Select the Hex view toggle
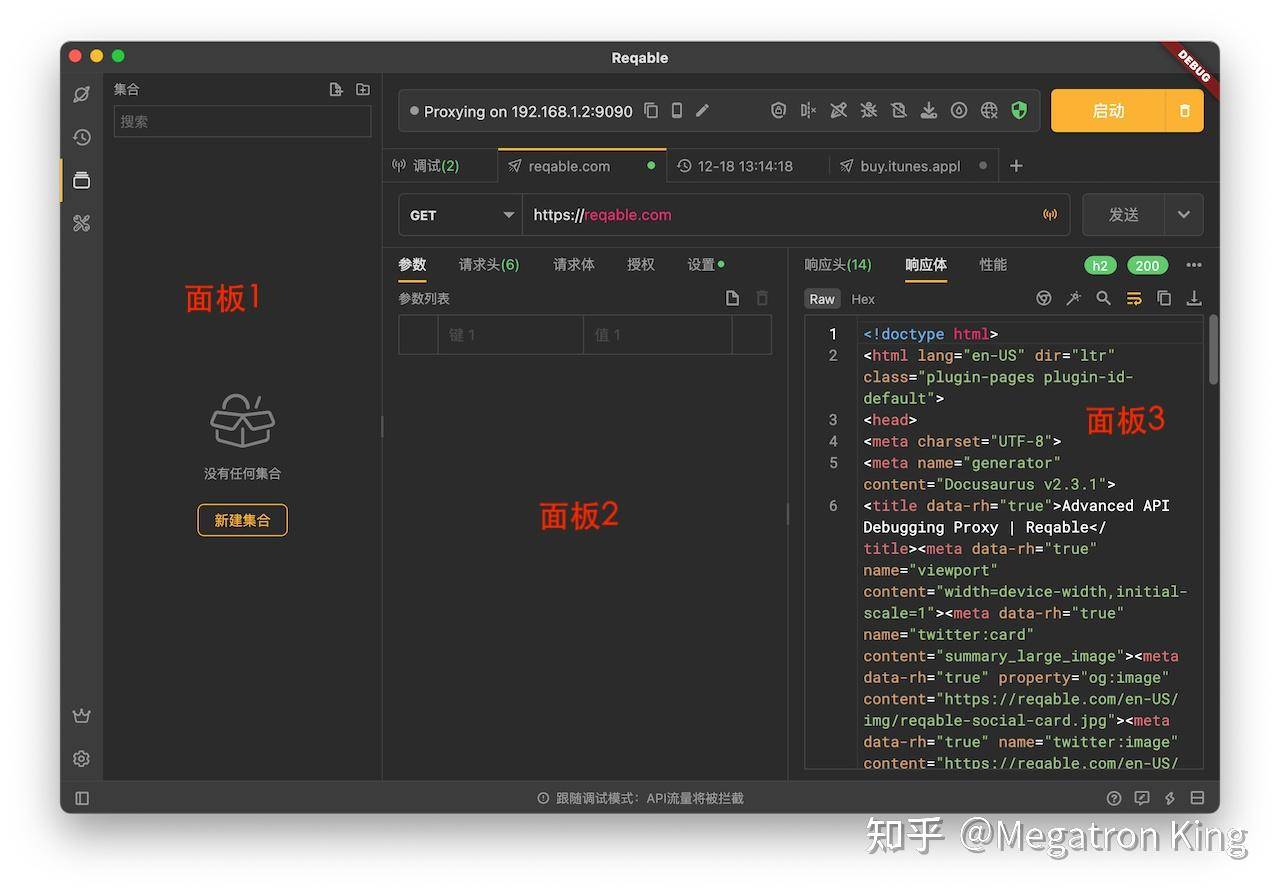1280x893 pixels. click(x=863, y=299)
